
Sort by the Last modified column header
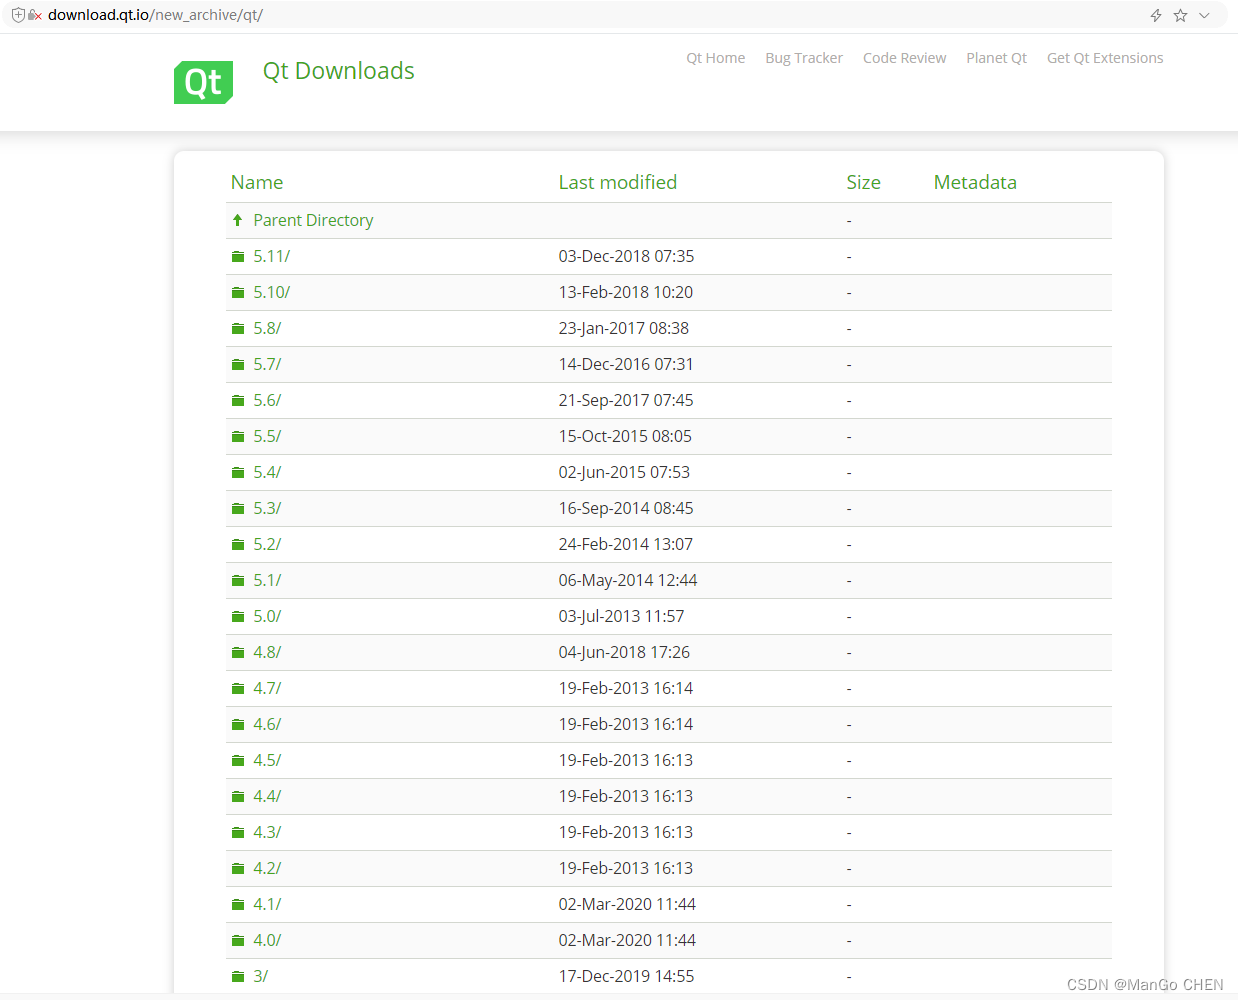[x=618, y=182]
